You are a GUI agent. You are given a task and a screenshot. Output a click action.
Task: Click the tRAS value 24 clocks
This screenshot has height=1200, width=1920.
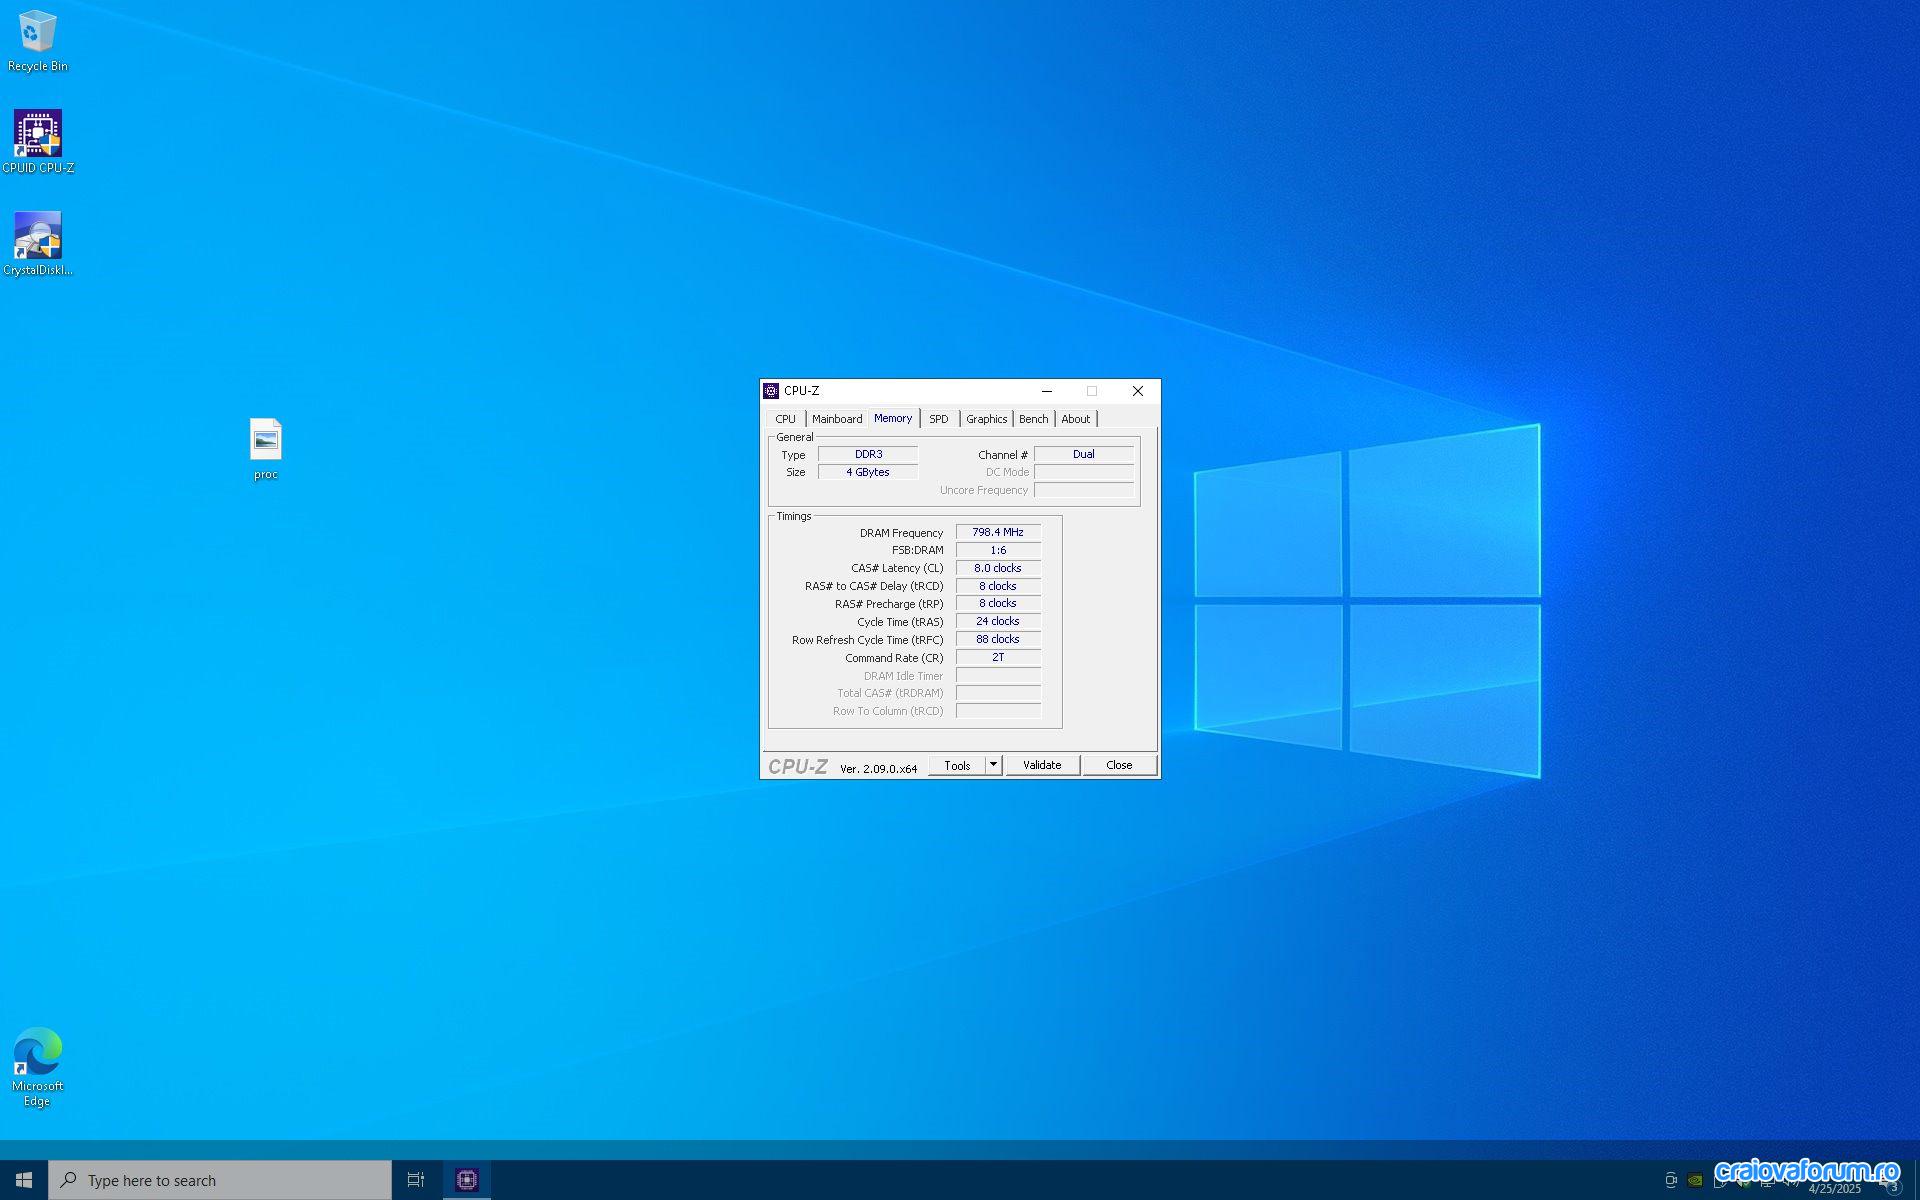(998, 621)
